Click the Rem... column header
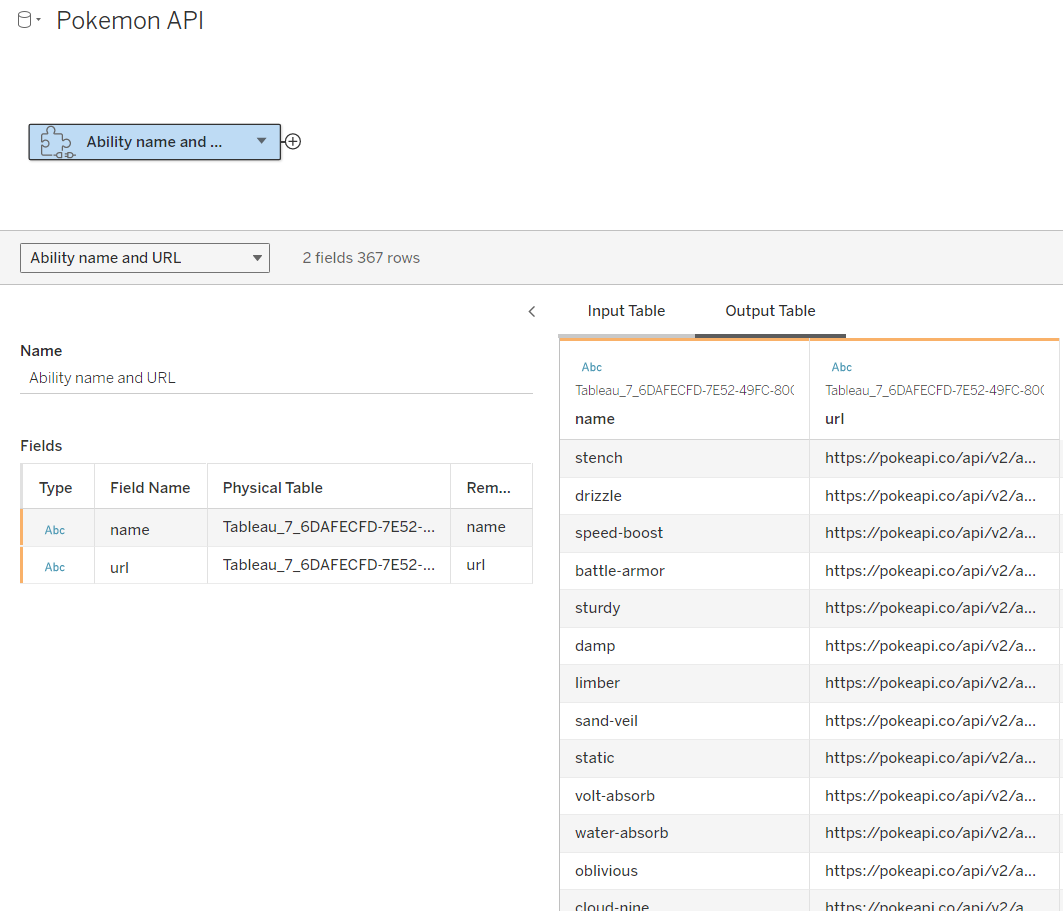Image resolution: width=1063 pixels, height=911 pixels. (492, 487)
